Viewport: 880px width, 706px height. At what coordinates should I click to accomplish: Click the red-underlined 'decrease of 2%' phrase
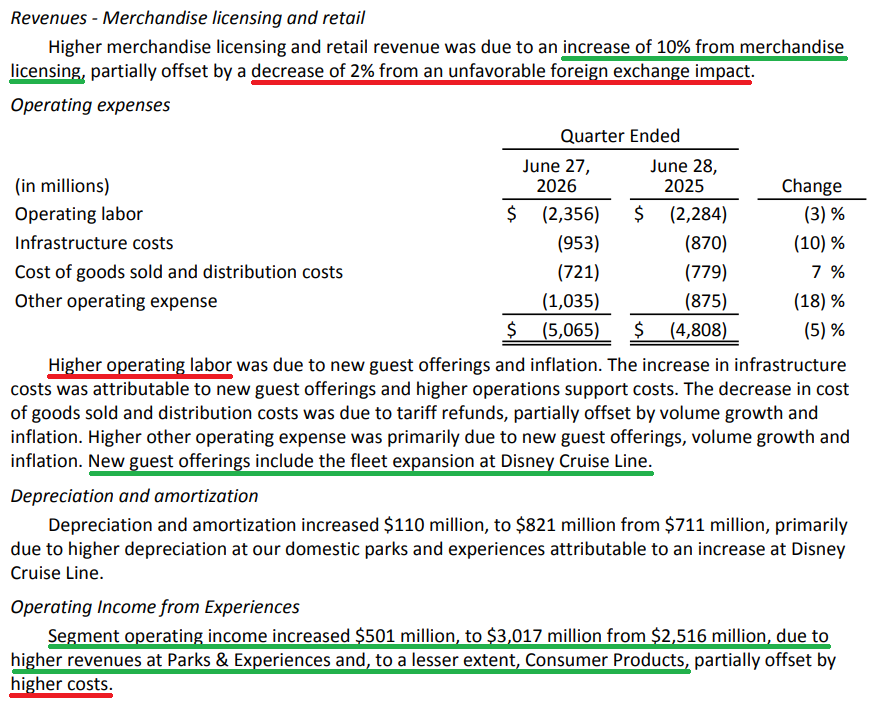point(313,71)
